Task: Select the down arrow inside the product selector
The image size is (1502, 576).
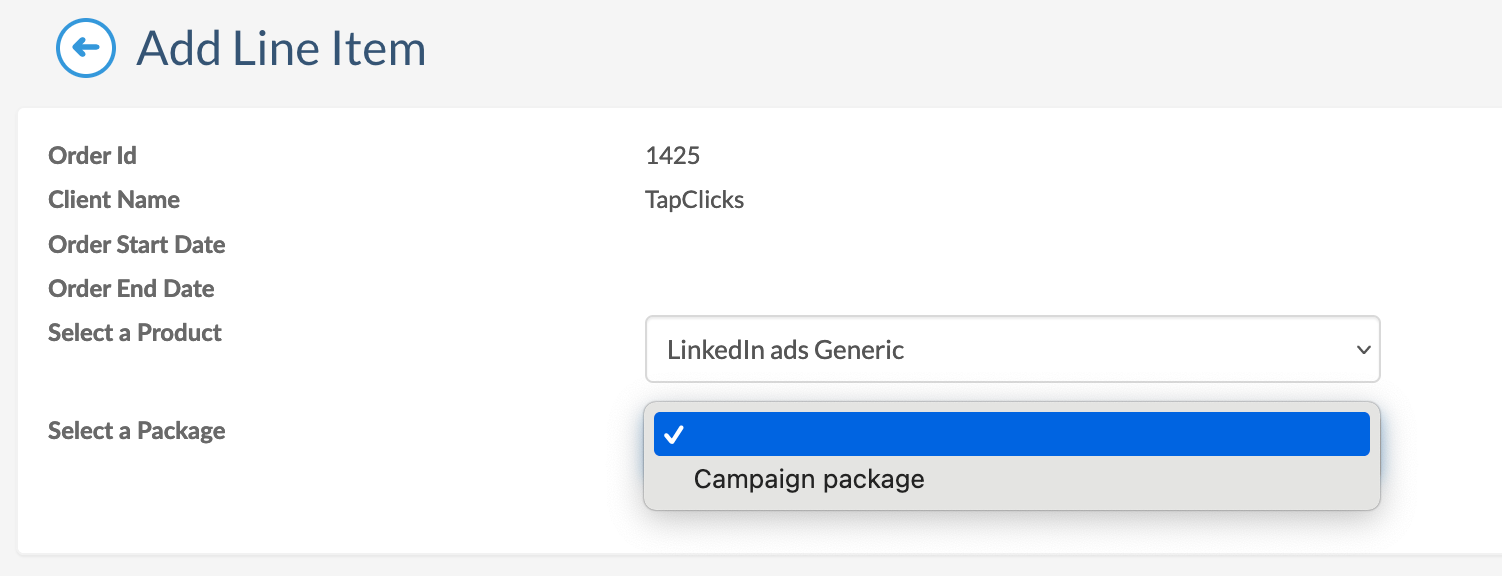Action: click(x=1362, y=350)
